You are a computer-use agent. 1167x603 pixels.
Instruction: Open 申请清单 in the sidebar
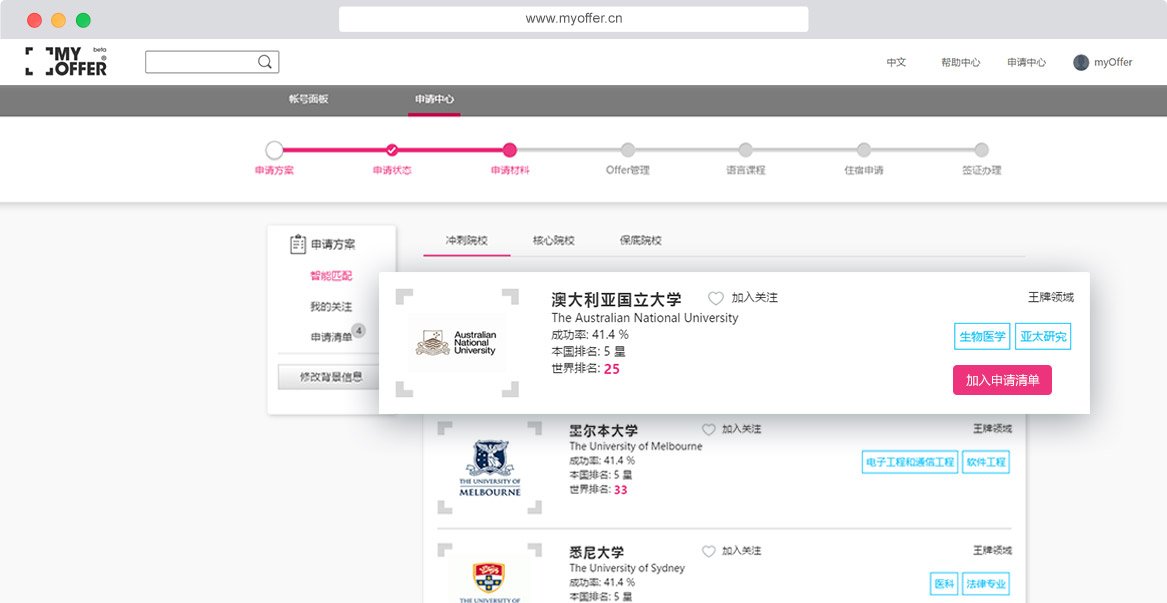pos(331,337)
